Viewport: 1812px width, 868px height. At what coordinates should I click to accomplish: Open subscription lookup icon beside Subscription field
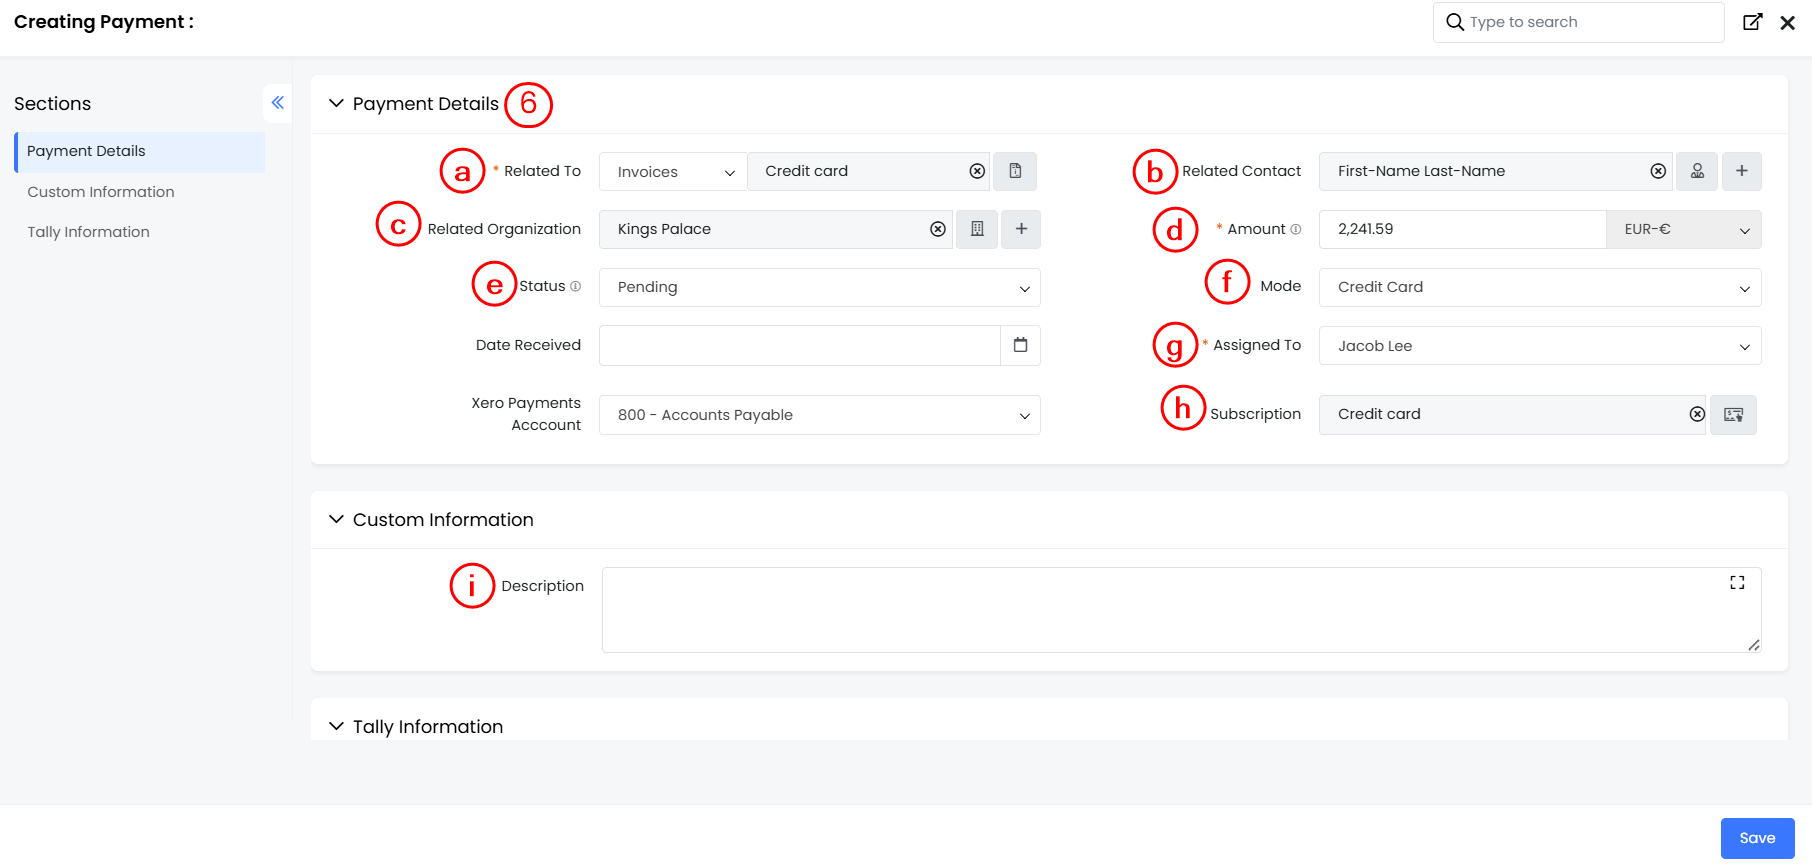tap(1733, 414)
